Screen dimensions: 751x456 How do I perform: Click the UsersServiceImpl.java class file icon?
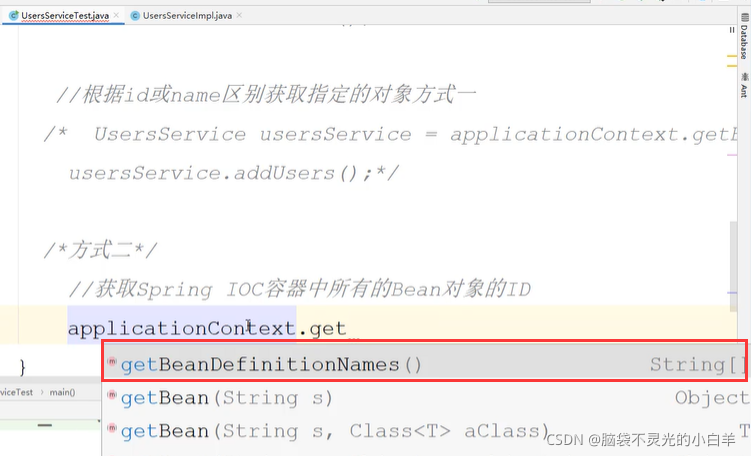click(x=135, y=16)
